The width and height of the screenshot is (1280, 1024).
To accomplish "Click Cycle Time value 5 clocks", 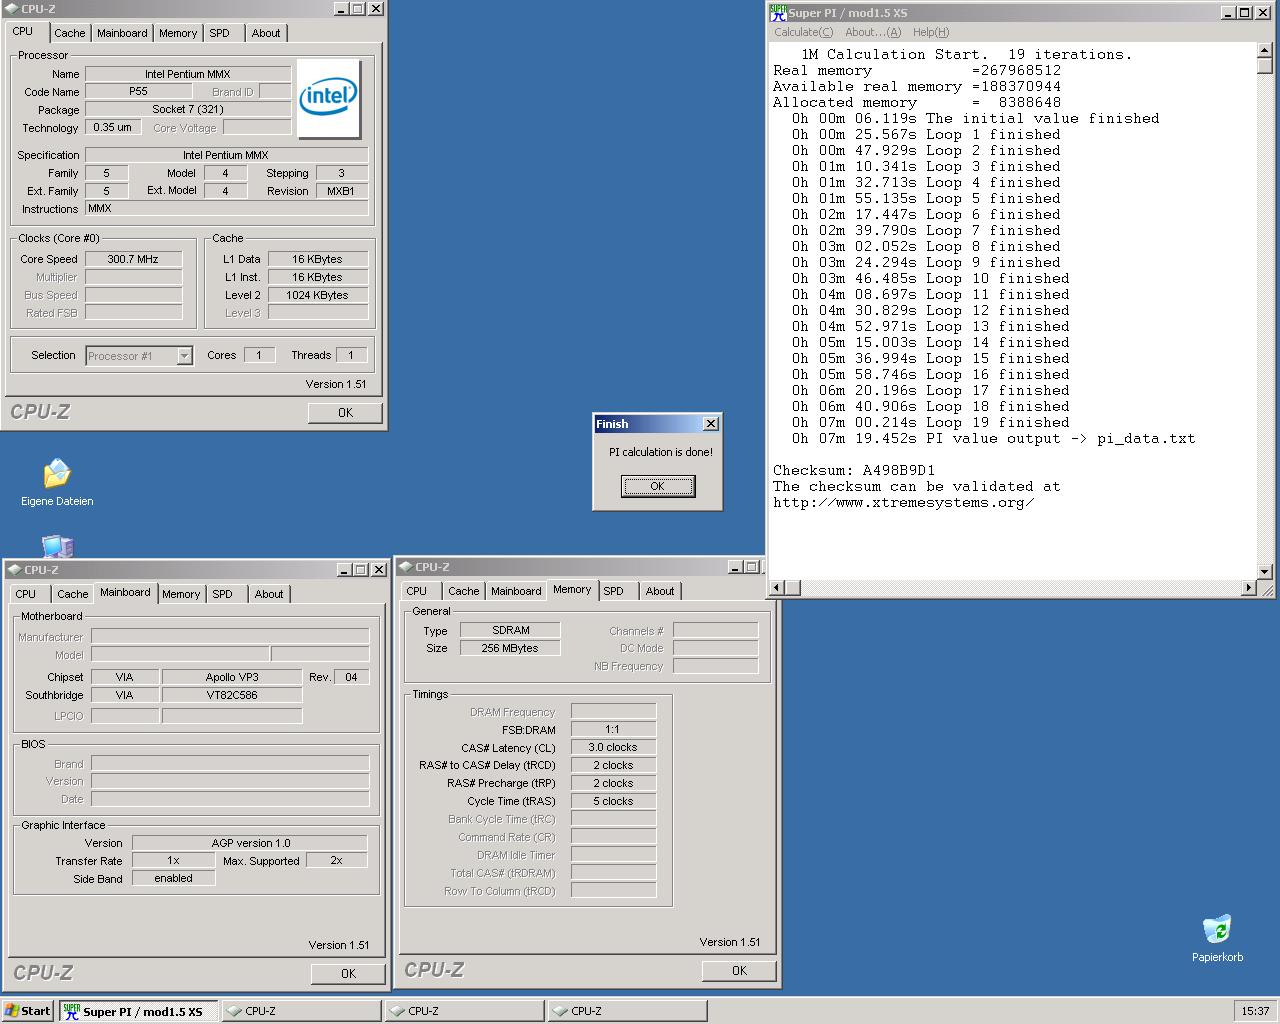I will tap(613, 801).
